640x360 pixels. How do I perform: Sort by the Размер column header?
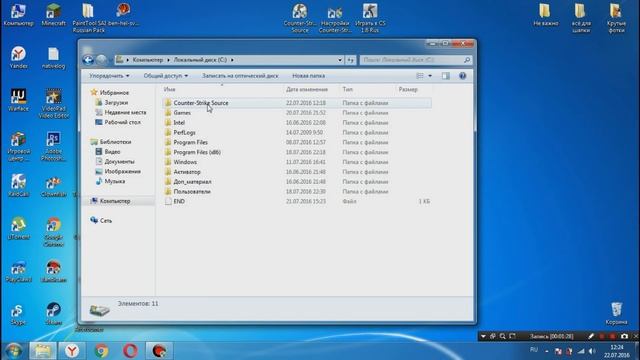click(413, 89)
